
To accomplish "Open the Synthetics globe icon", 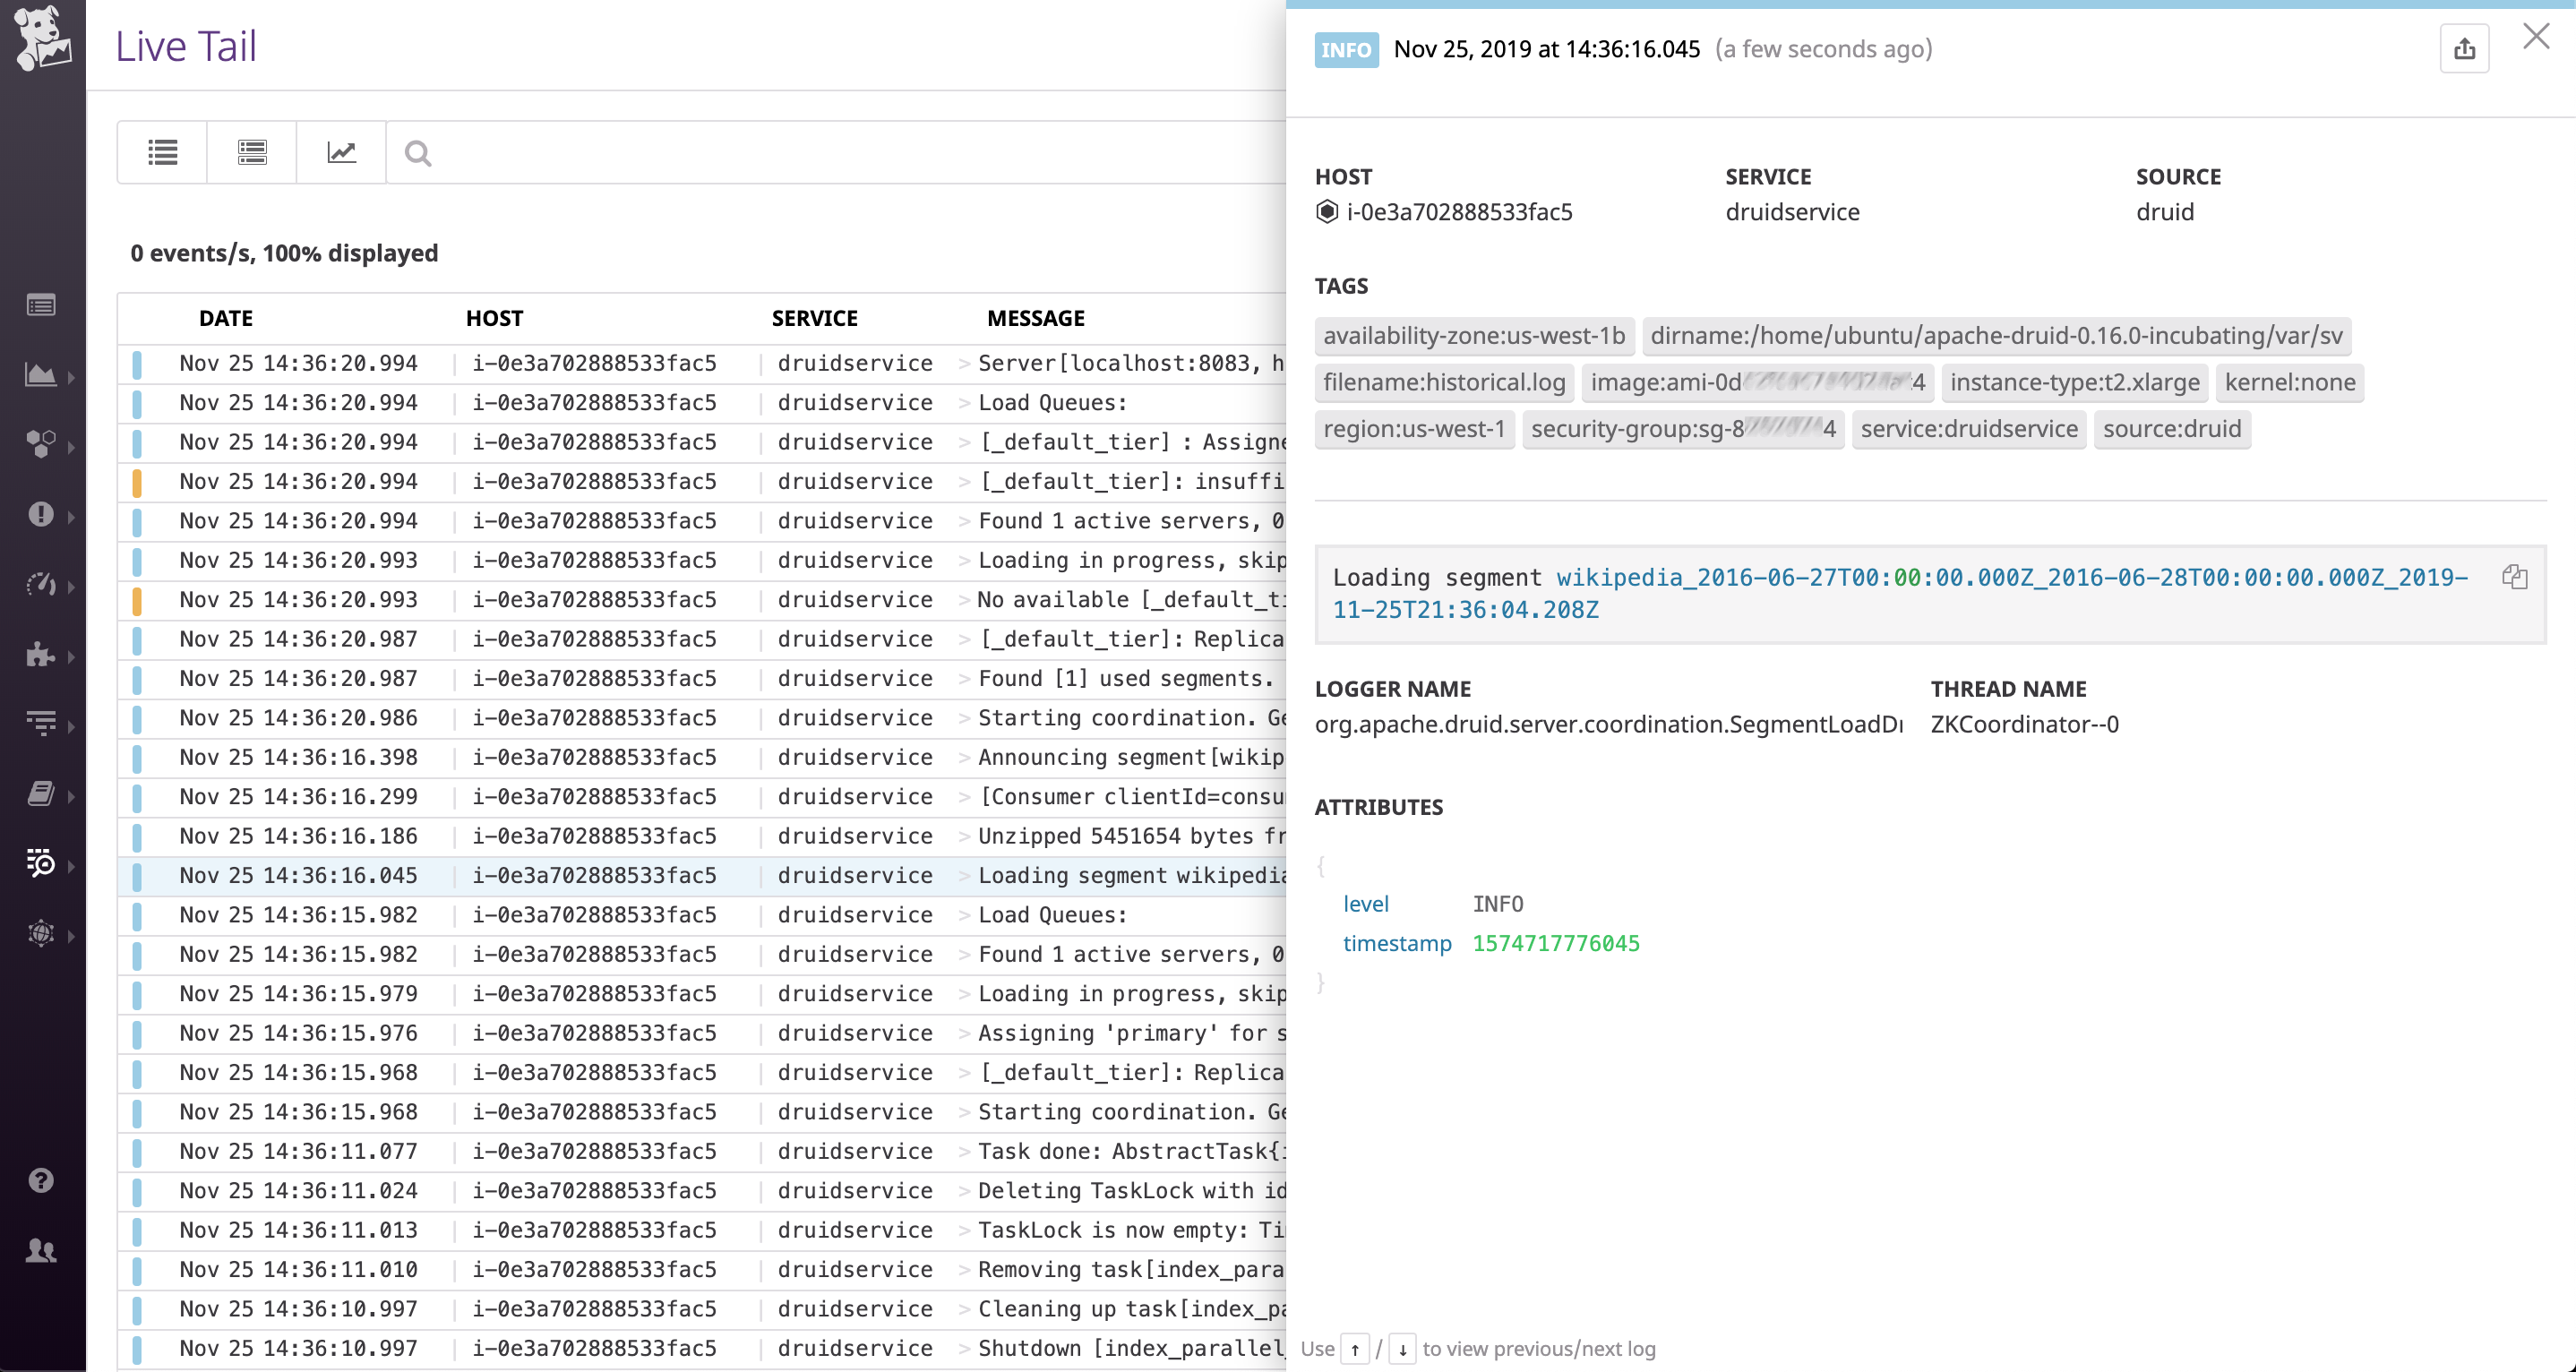I will click(40, 935).
